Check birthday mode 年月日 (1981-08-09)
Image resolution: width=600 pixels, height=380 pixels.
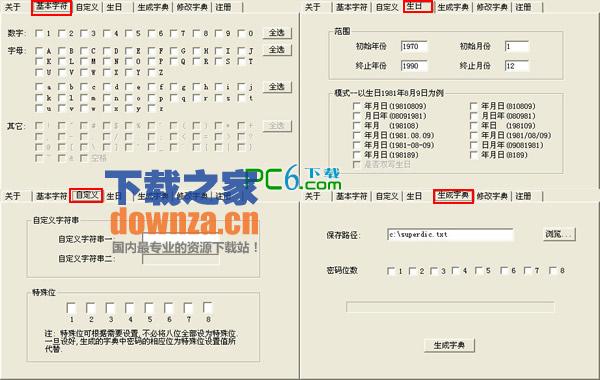(x=356, y=145)
